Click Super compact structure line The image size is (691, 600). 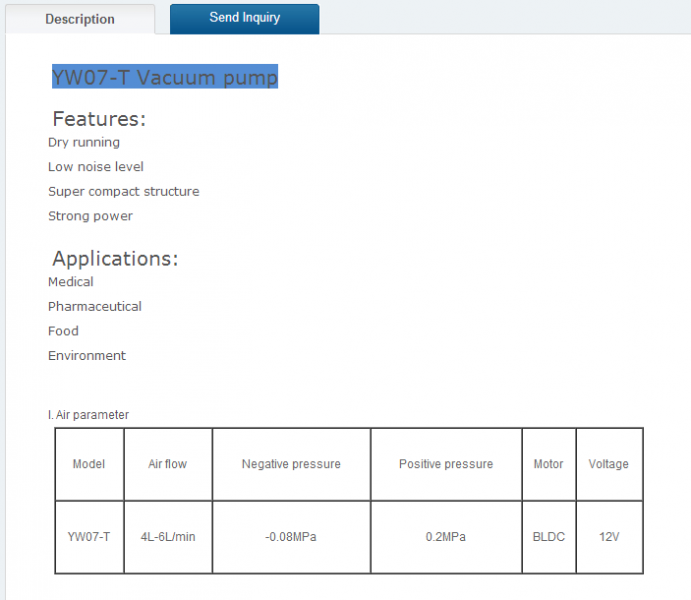pos(124,192)
